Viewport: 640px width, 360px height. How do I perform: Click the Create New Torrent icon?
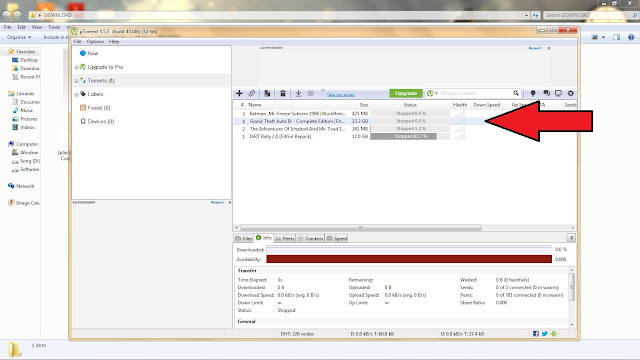click(267, 93)
